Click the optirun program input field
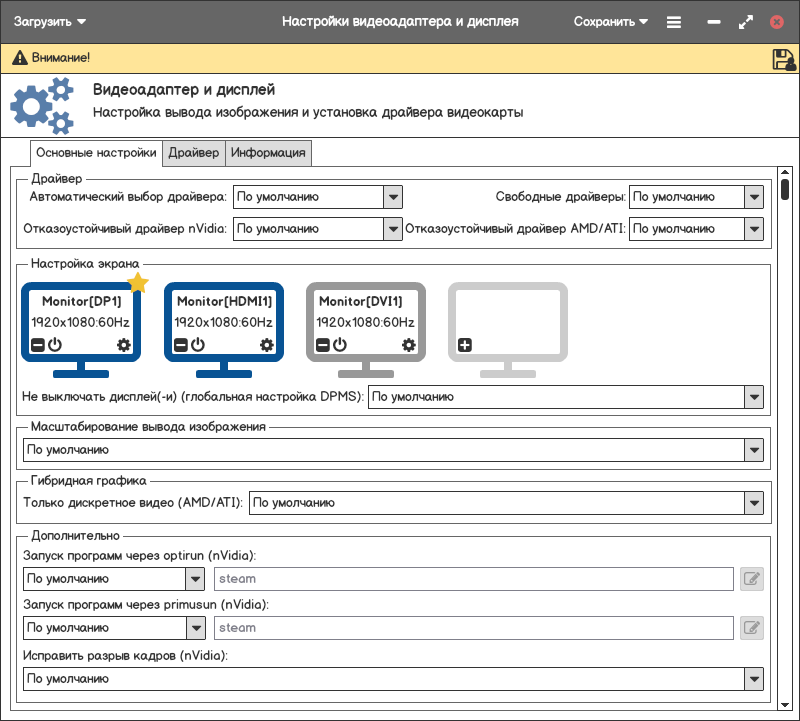The height and width of the screenshot is (721, 800). point(474,578)
